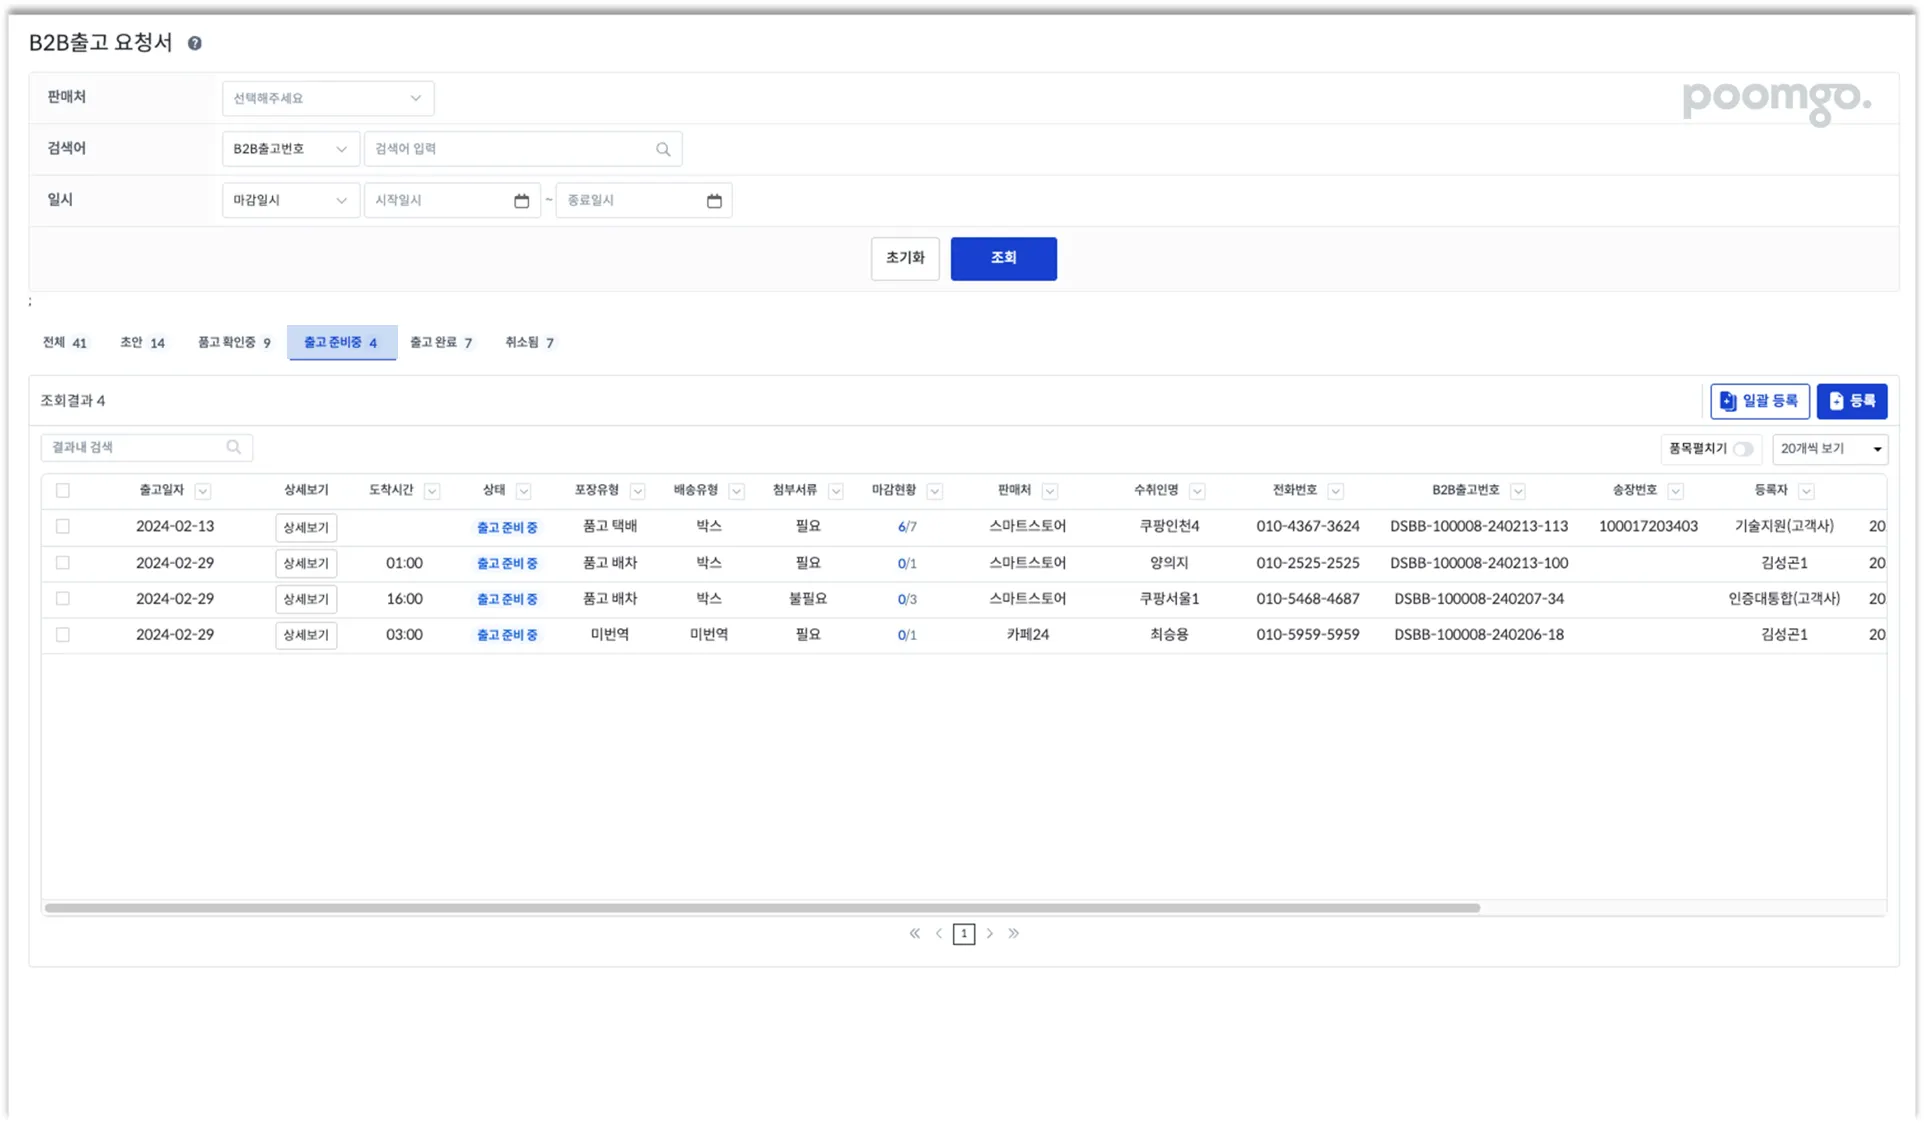
Task: Switch to the 품고 확인중 tab
Action: point(234,342)
